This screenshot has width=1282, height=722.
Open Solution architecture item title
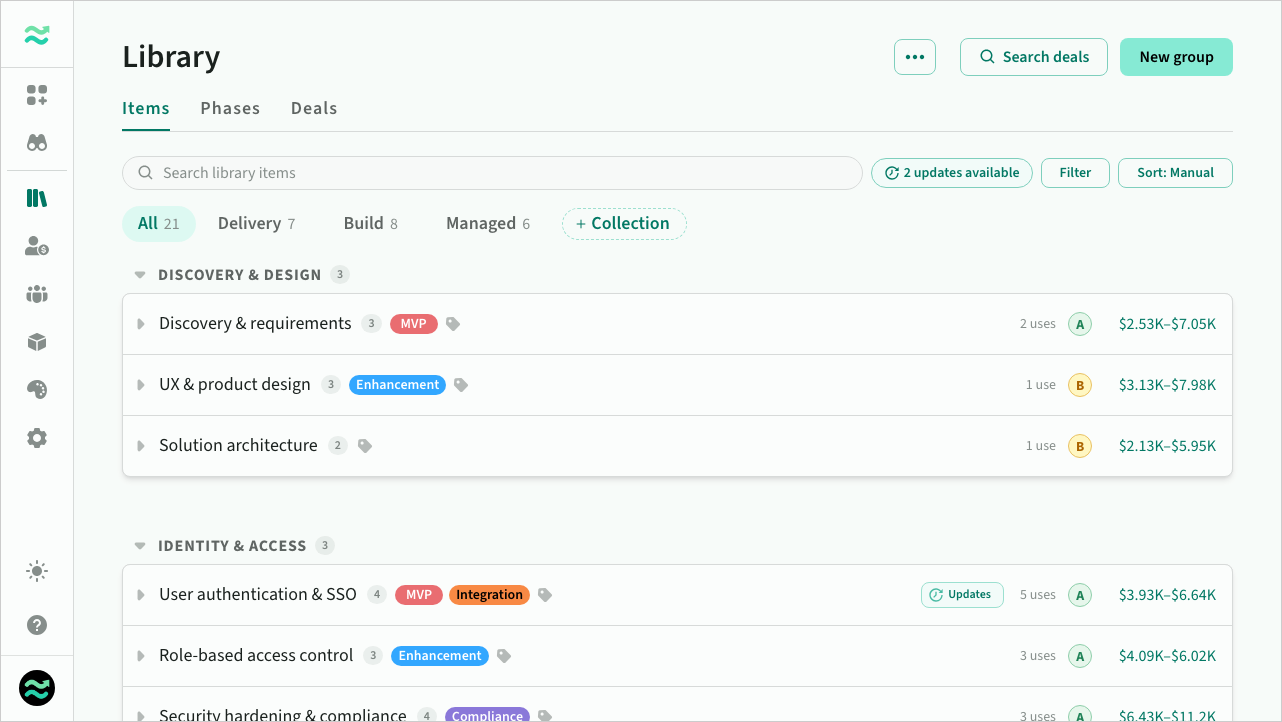(238, 446)
